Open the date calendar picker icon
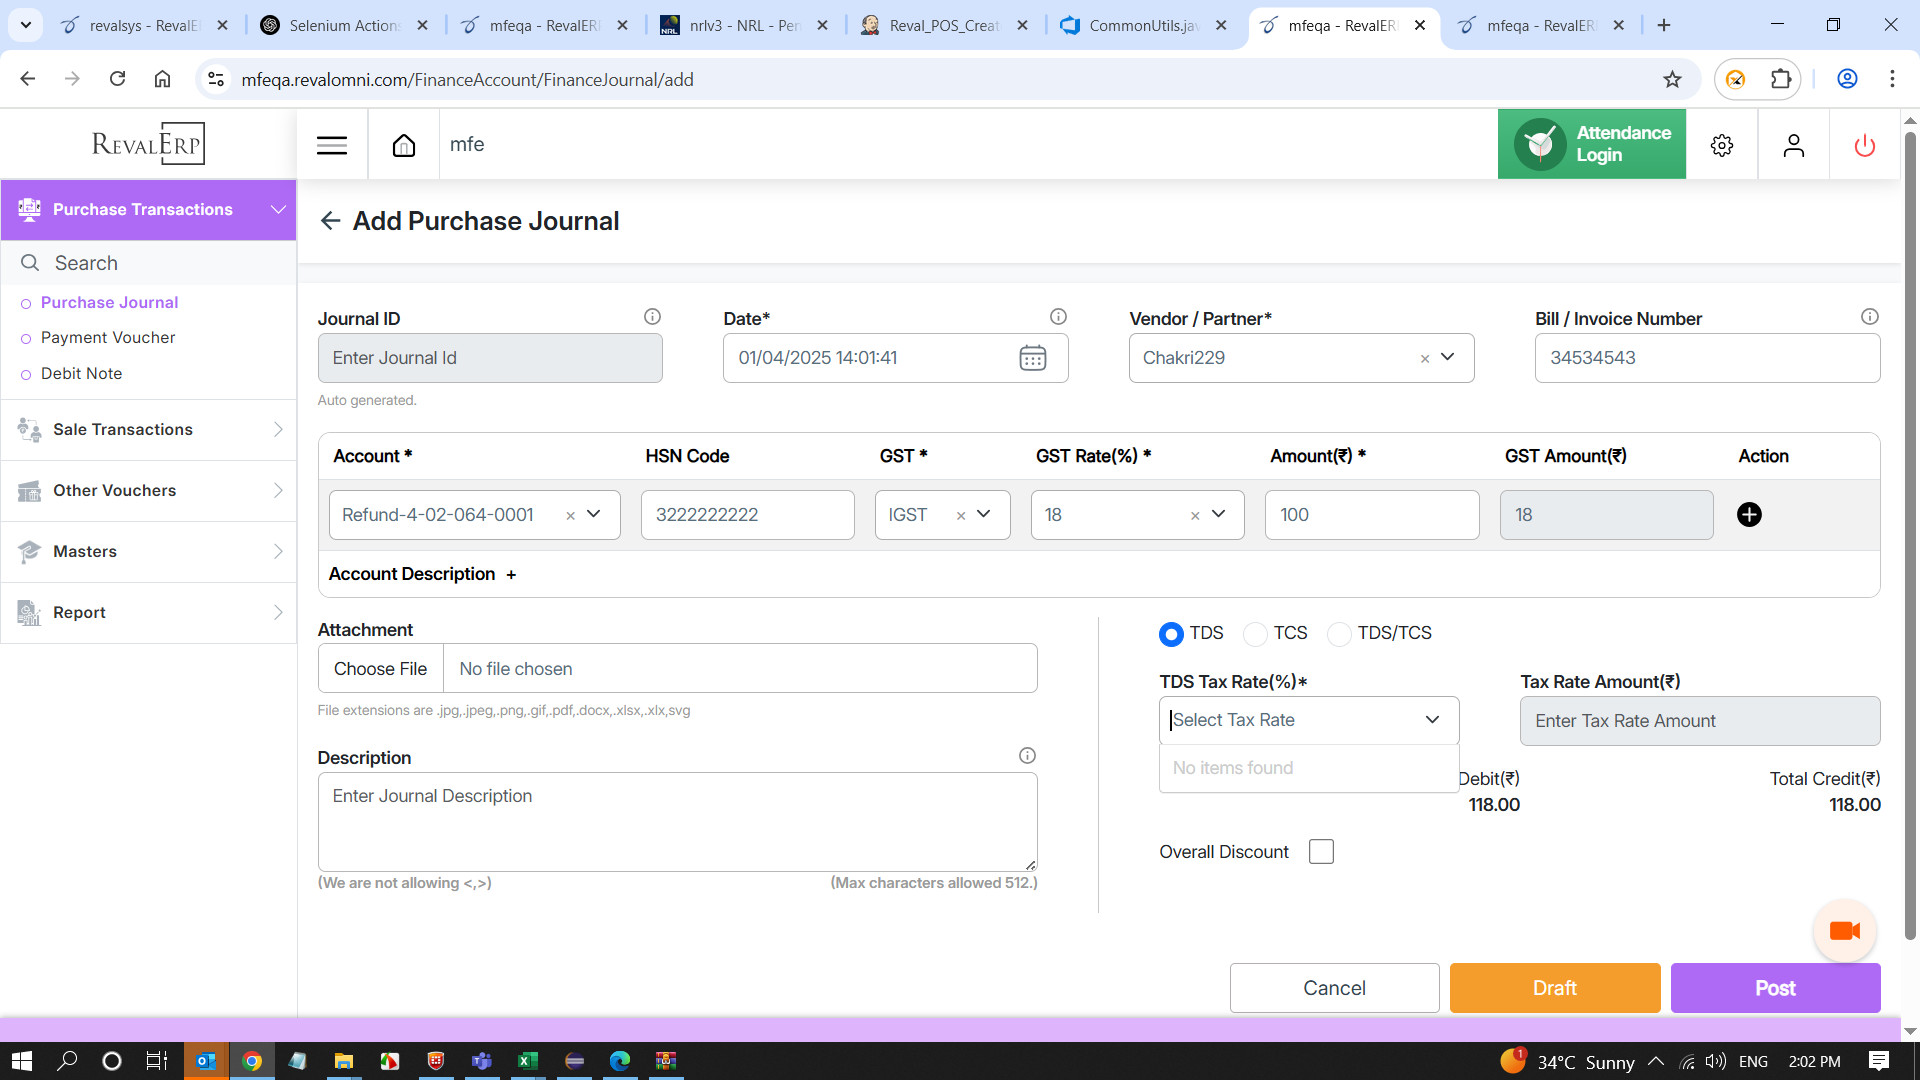The width and height of the screenshot is (1920, 1080). (x=1032, y=358)
